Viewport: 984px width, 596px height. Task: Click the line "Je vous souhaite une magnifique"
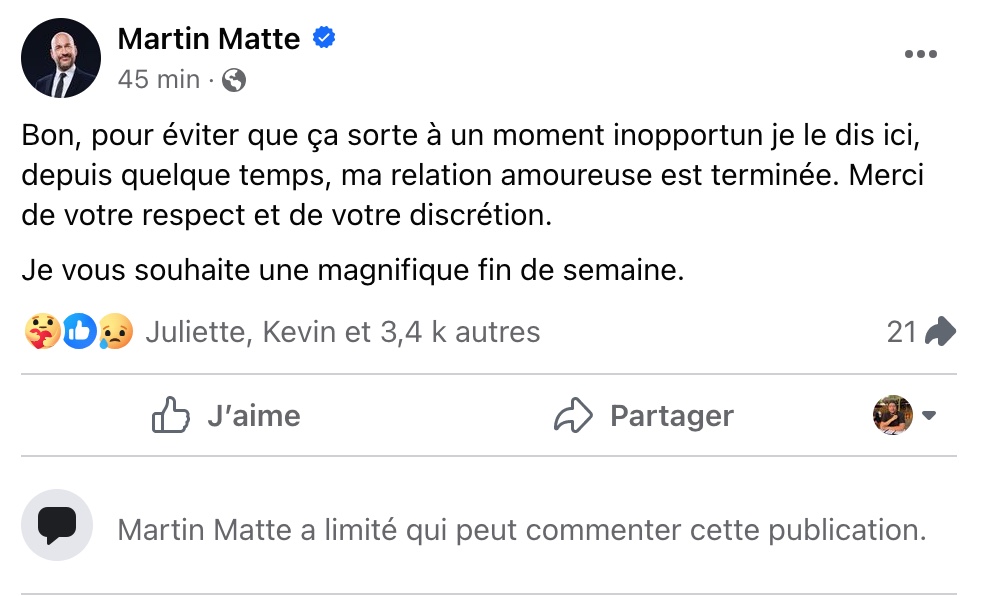pos(352,271)
